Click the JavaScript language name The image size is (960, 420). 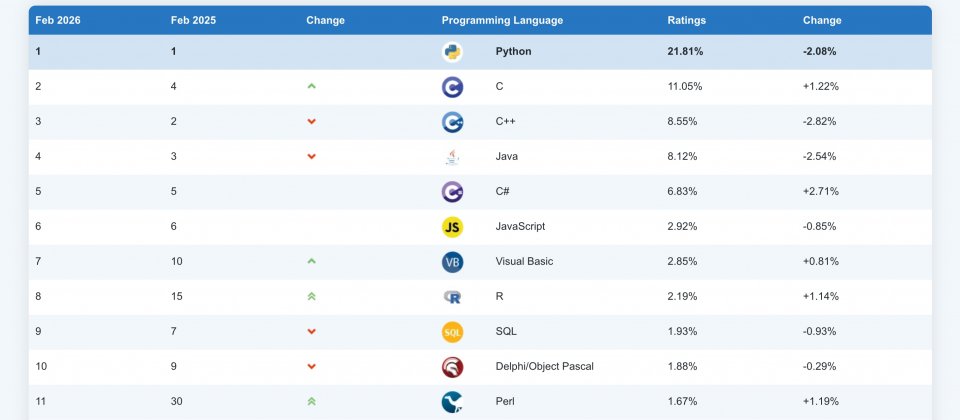click(520, 227)
